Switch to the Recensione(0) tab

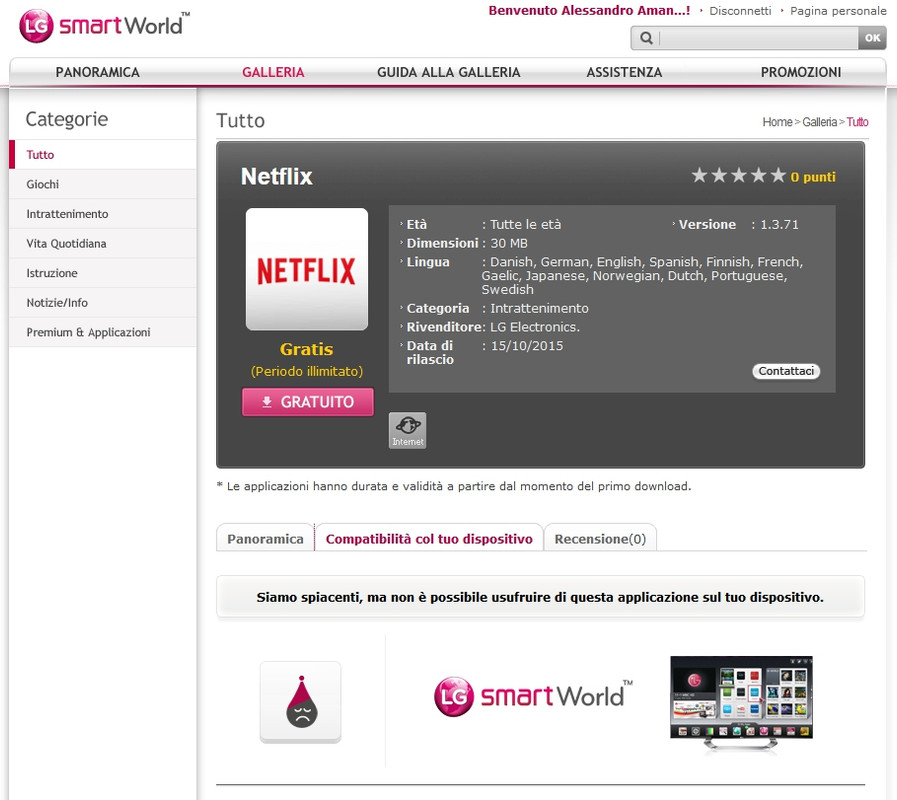point(600,538)
